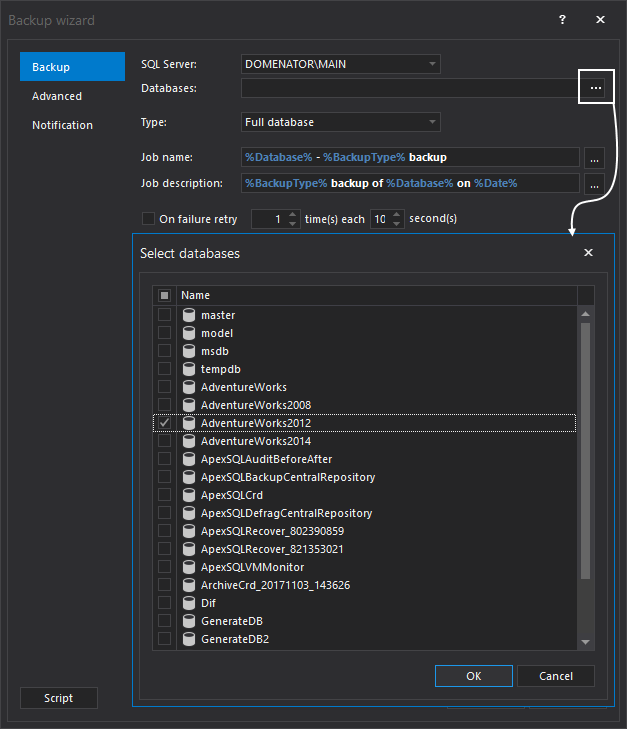This screenshot has height=729, width=627.
Task: Click the ApexSQLVMMonitor database icon
Action: (x=189, y=567)
